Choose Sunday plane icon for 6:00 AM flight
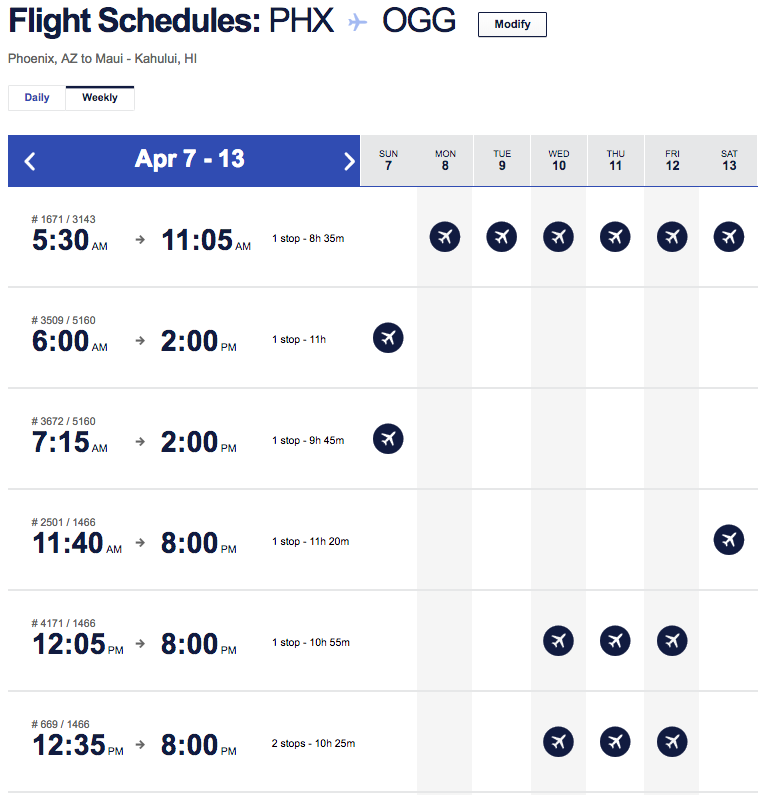 tap(388, 338)
